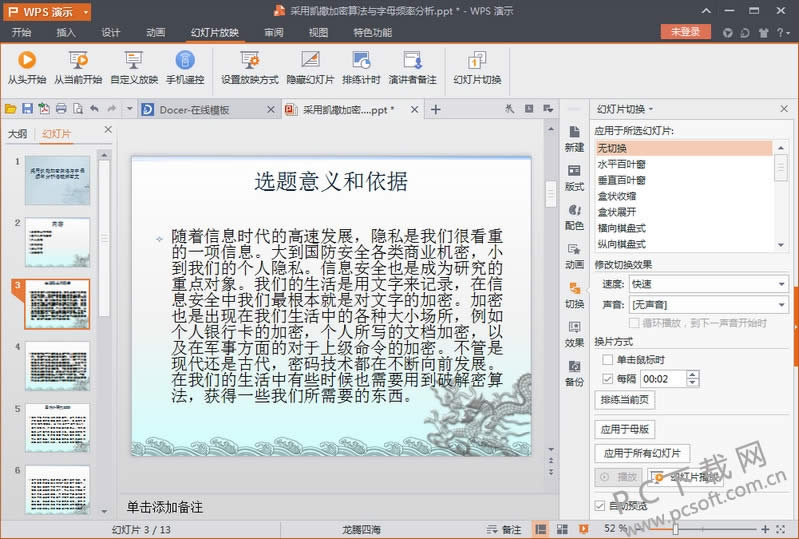Click the 从头开始 play from start icon

coord(27,61)
